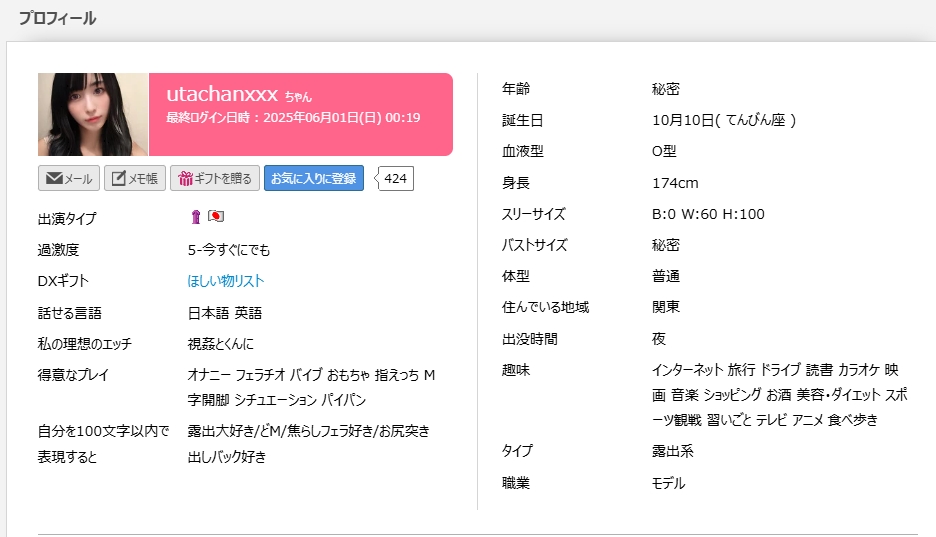This screenshot has height=537, width=936.
Task: Click the 日本語 英語 languages value
Action: pos(225,313)
